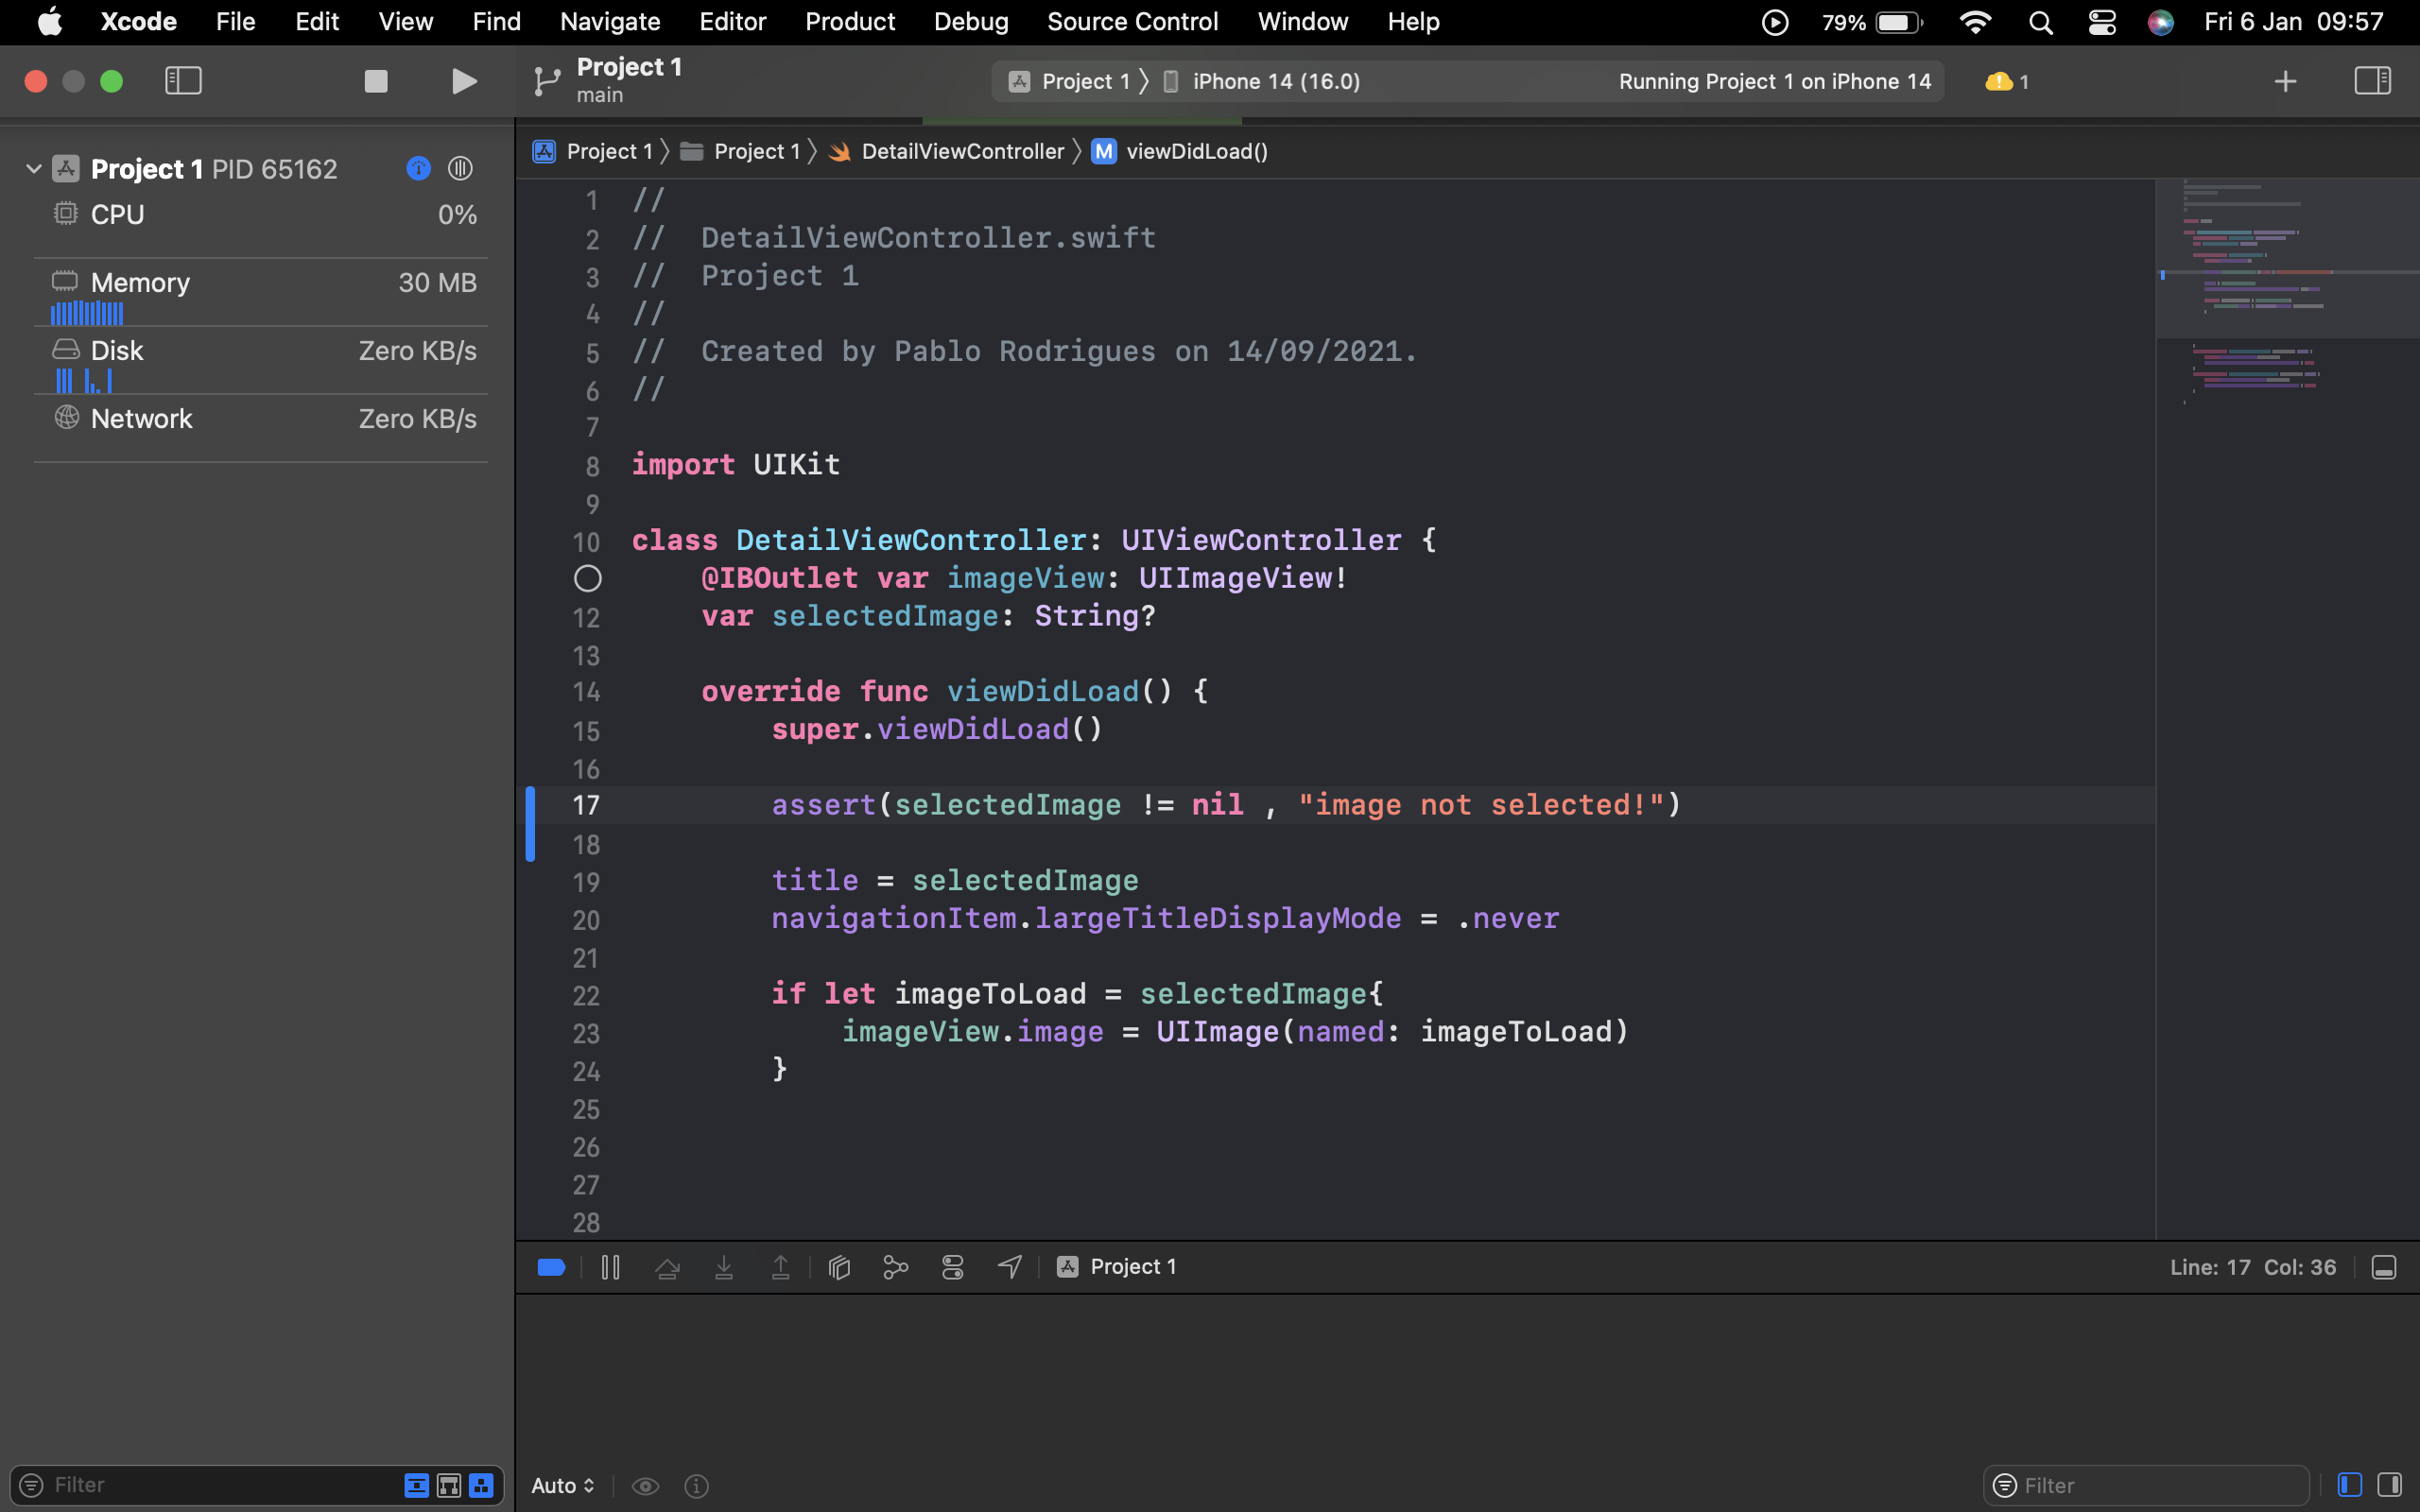Select the Step Into debugger control

(x=725, y=1267)
